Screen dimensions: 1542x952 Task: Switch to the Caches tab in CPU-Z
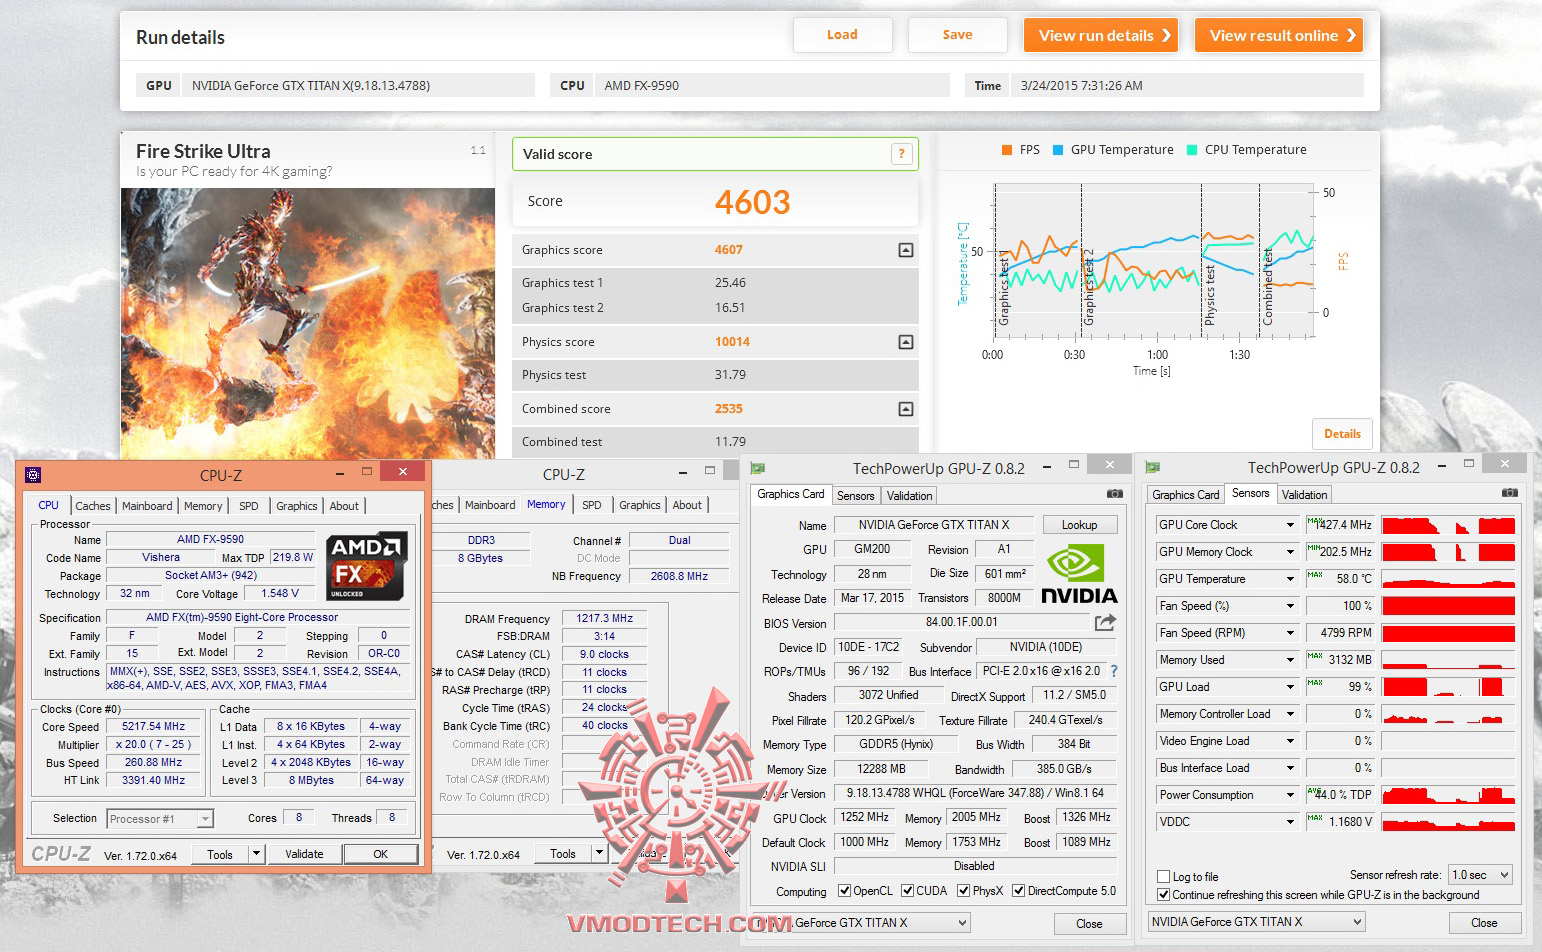93,506
